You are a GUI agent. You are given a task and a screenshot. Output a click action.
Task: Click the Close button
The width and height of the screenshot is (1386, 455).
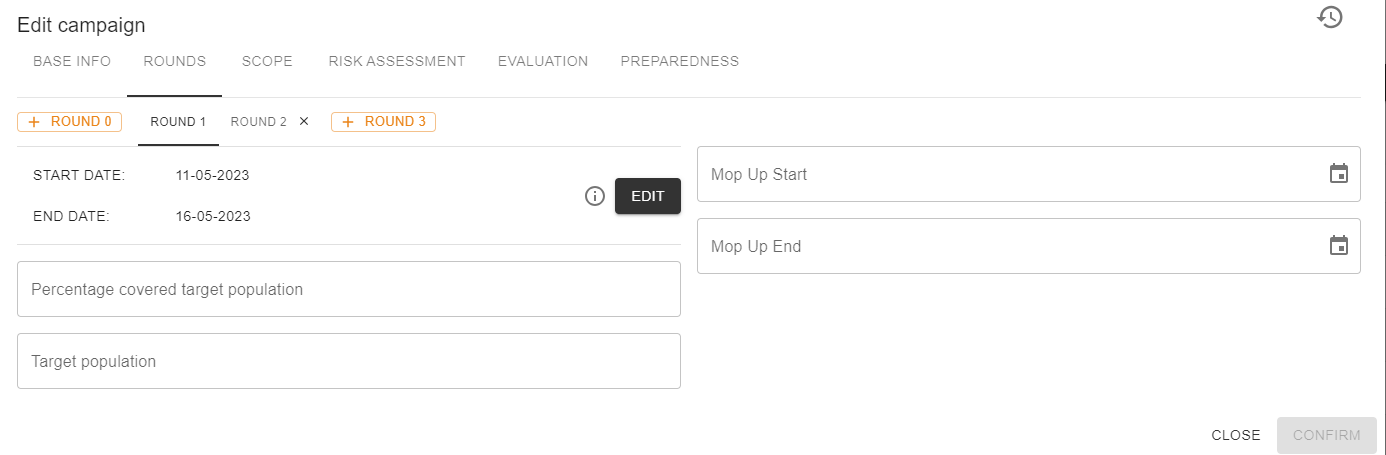1236,435
